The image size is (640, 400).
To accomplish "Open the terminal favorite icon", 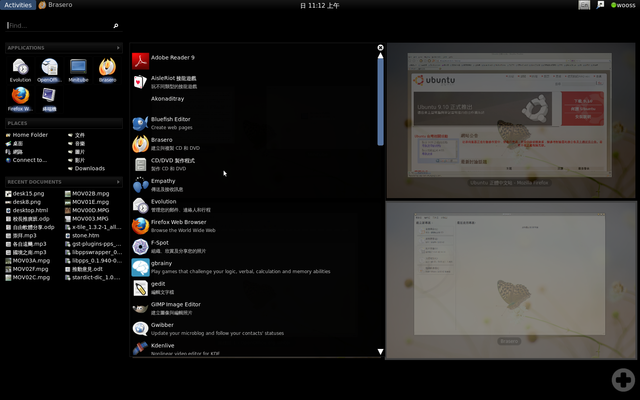I will [49, 99].
